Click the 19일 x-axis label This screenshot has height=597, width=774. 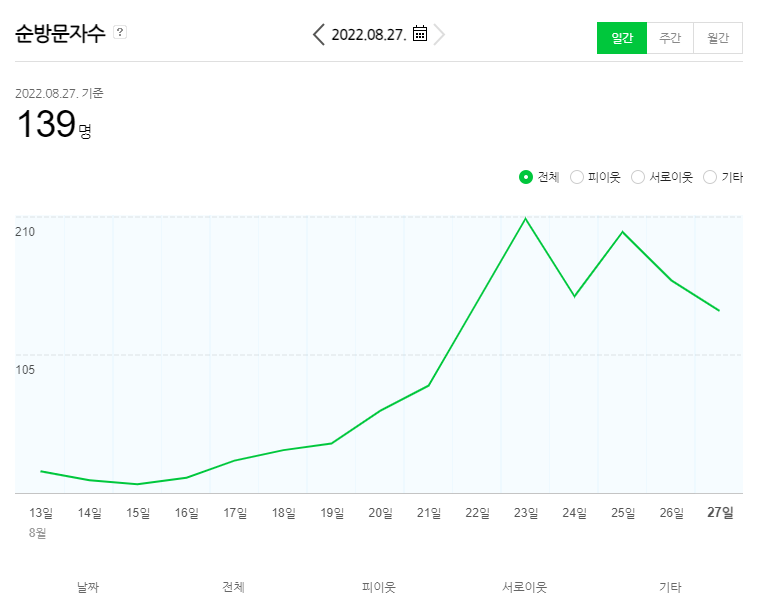(332, 513)
